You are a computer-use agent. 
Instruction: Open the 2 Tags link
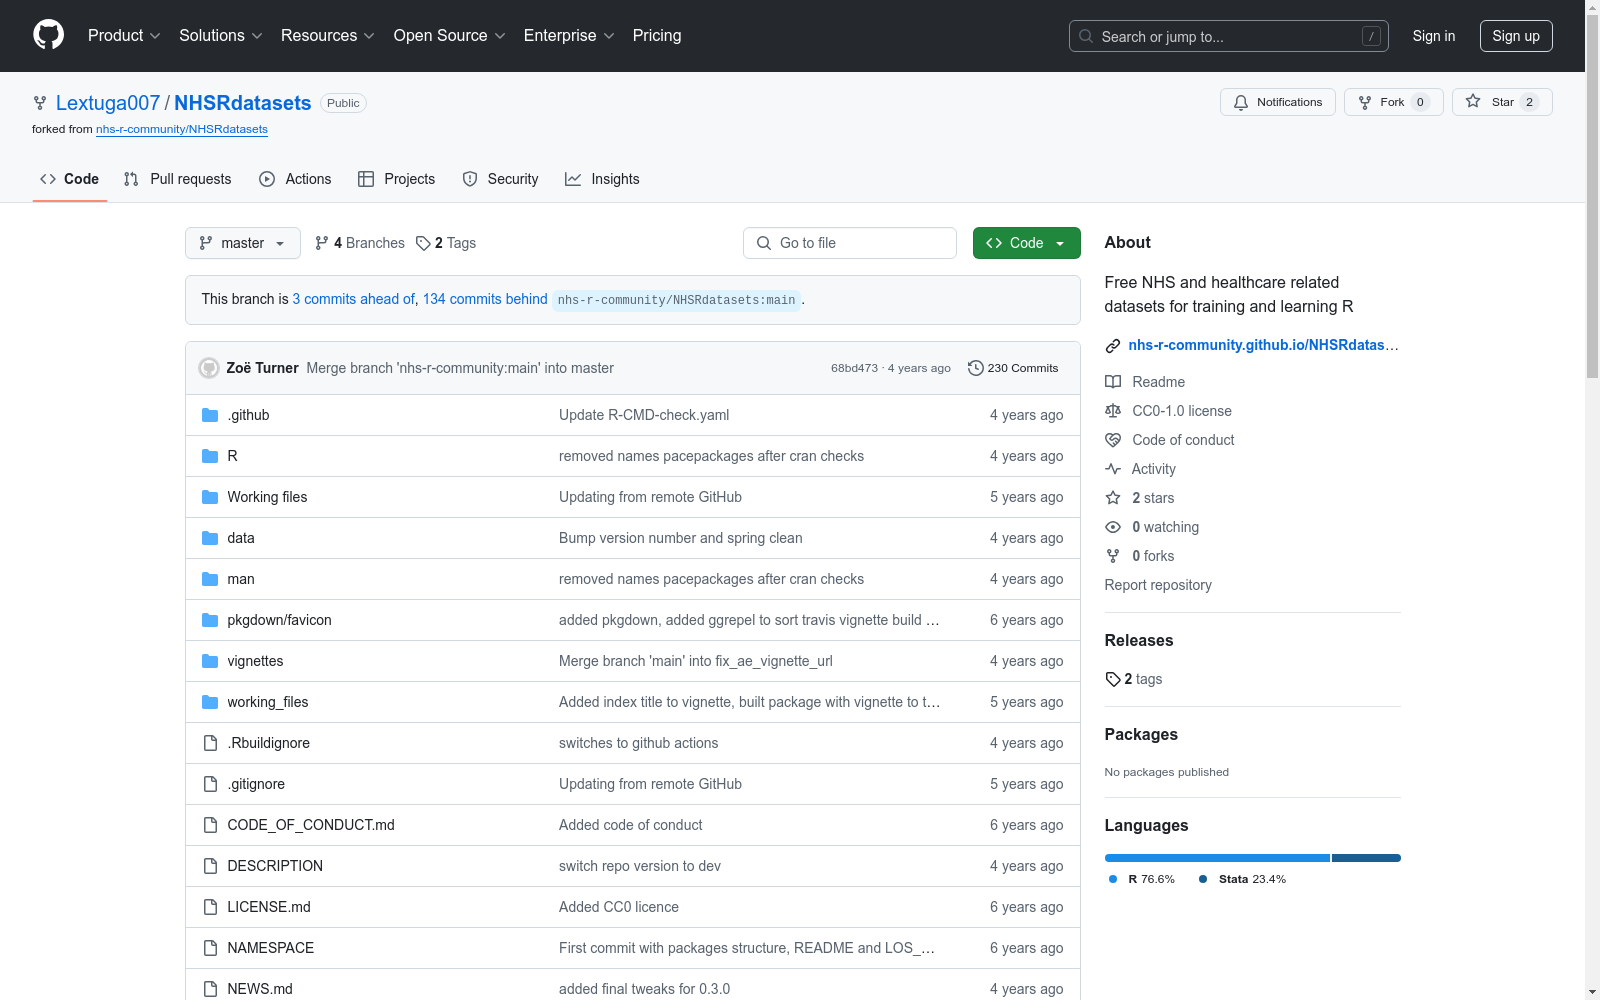(x=446, y=243)
